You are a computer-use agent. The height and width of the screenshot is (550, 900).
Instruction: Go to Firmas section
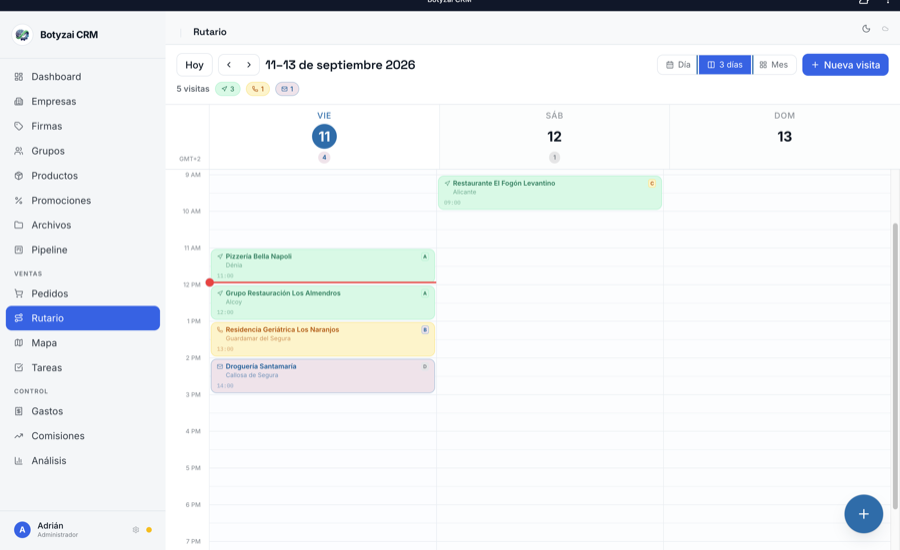83,126
